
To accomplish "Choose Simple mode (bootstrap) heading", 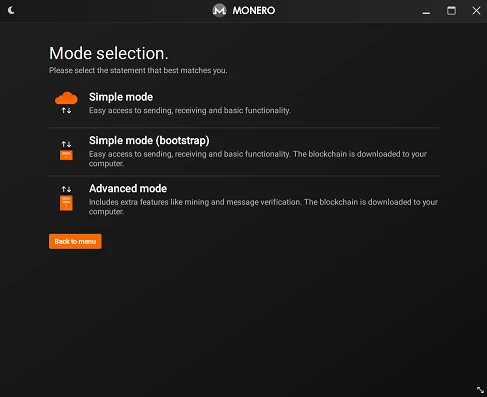I will coord(149,140).
